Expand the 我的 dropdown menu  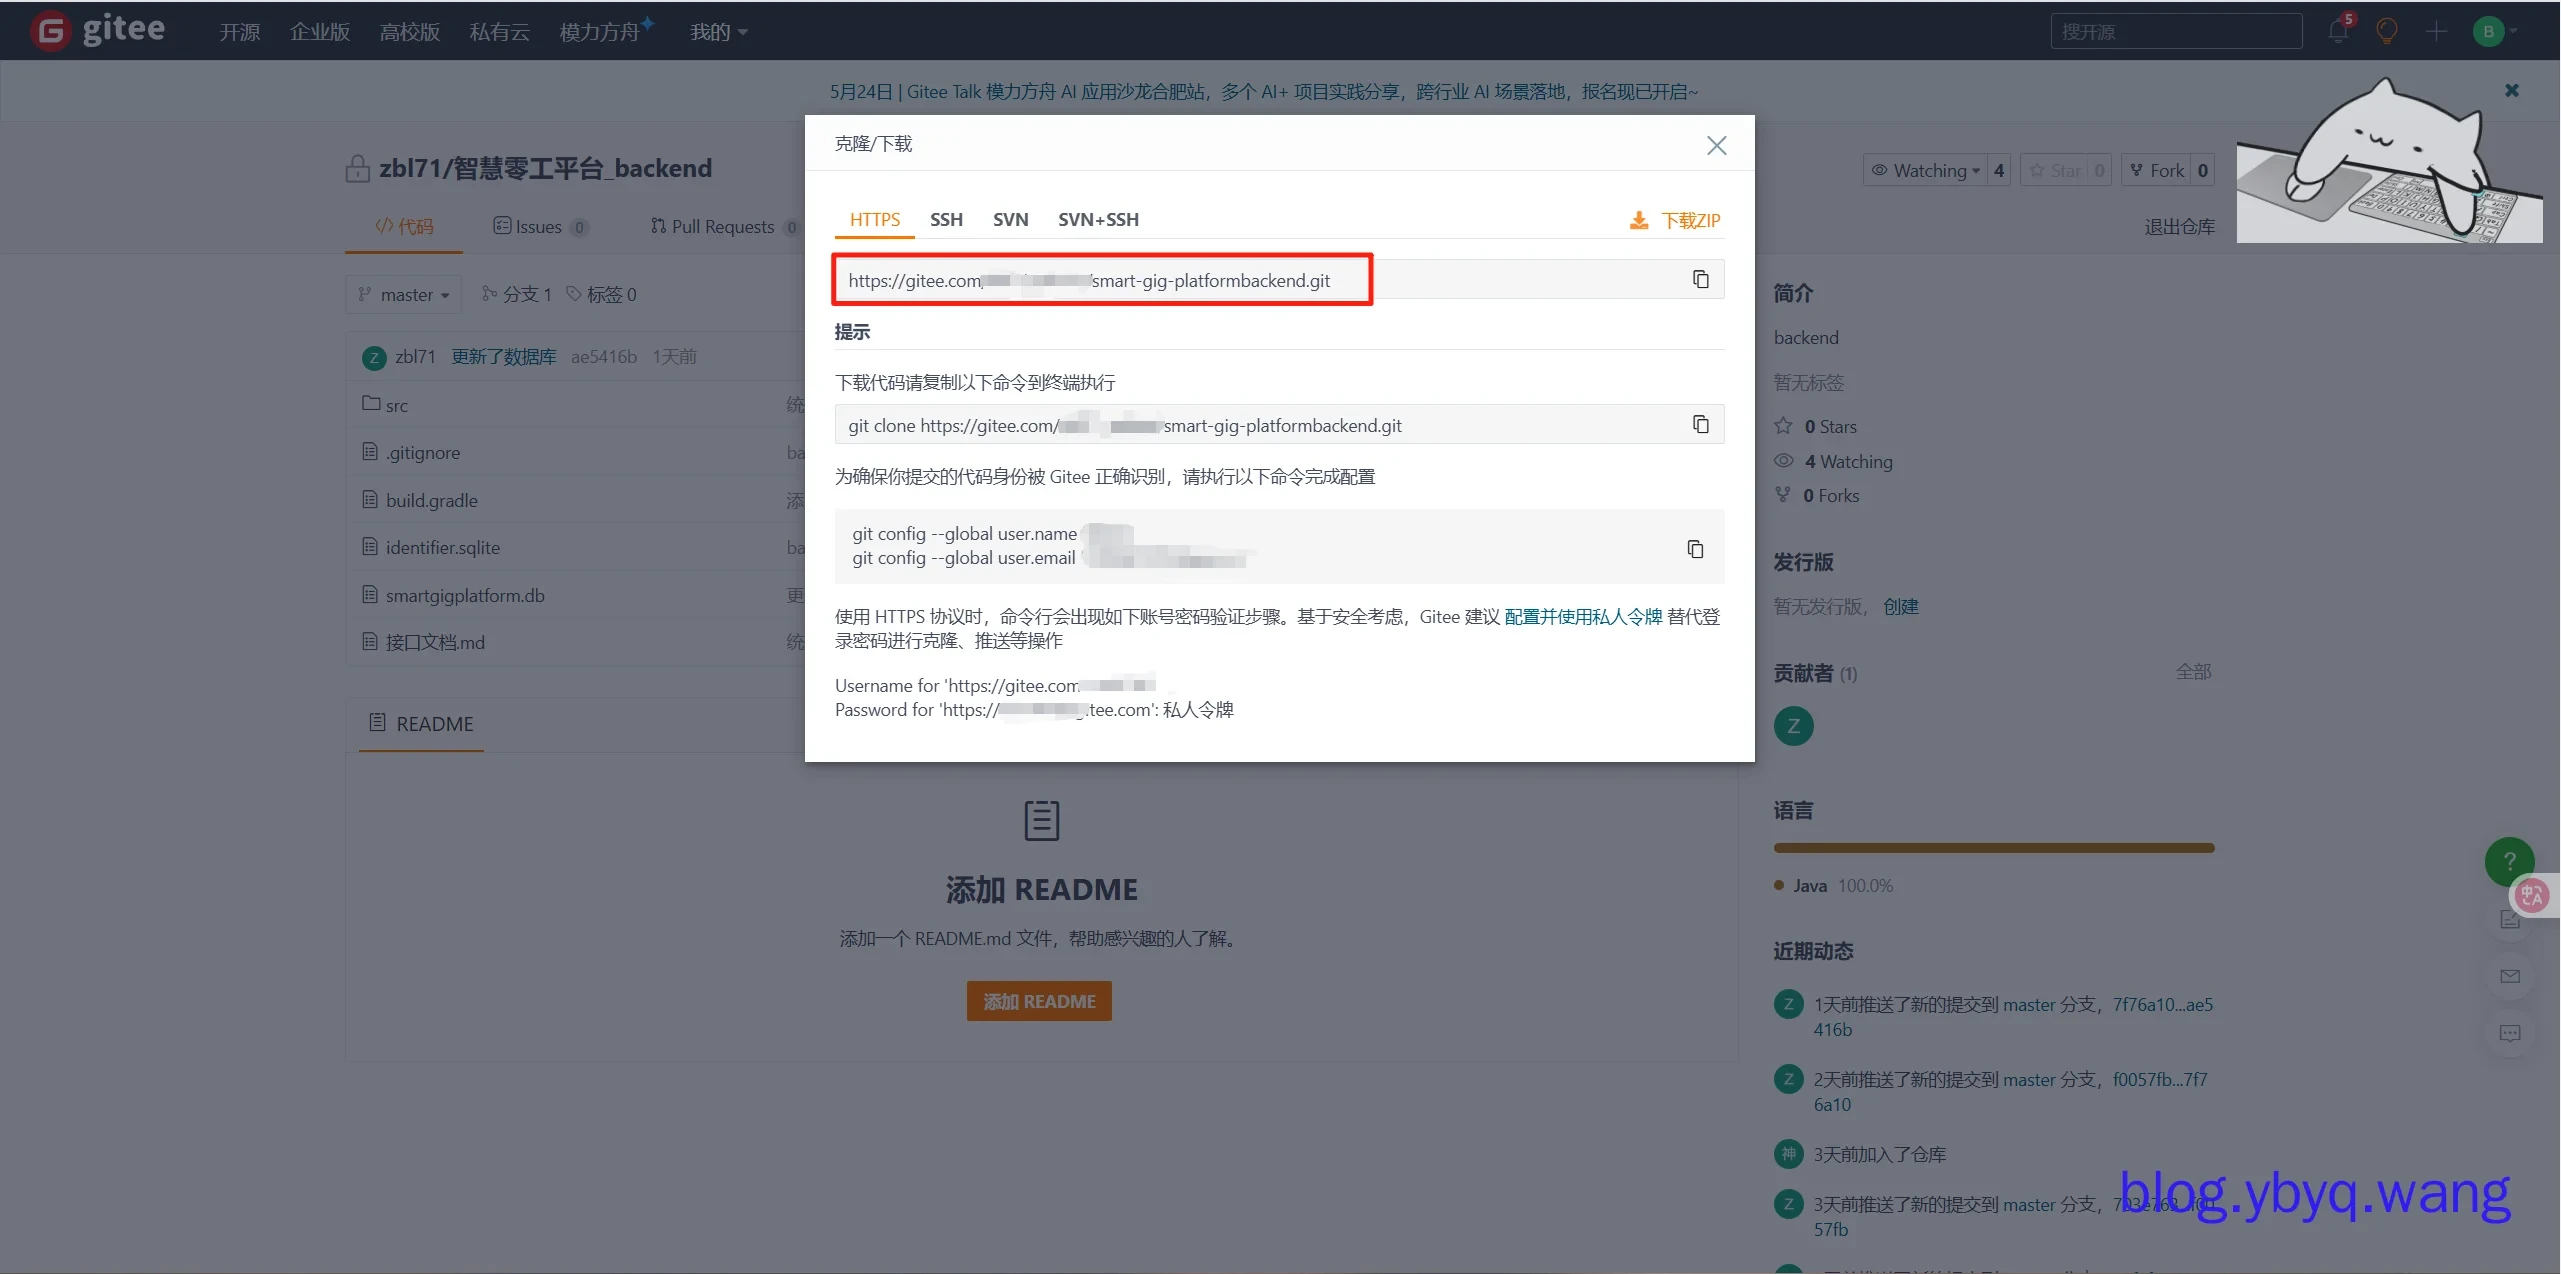[x=719, y=32]
